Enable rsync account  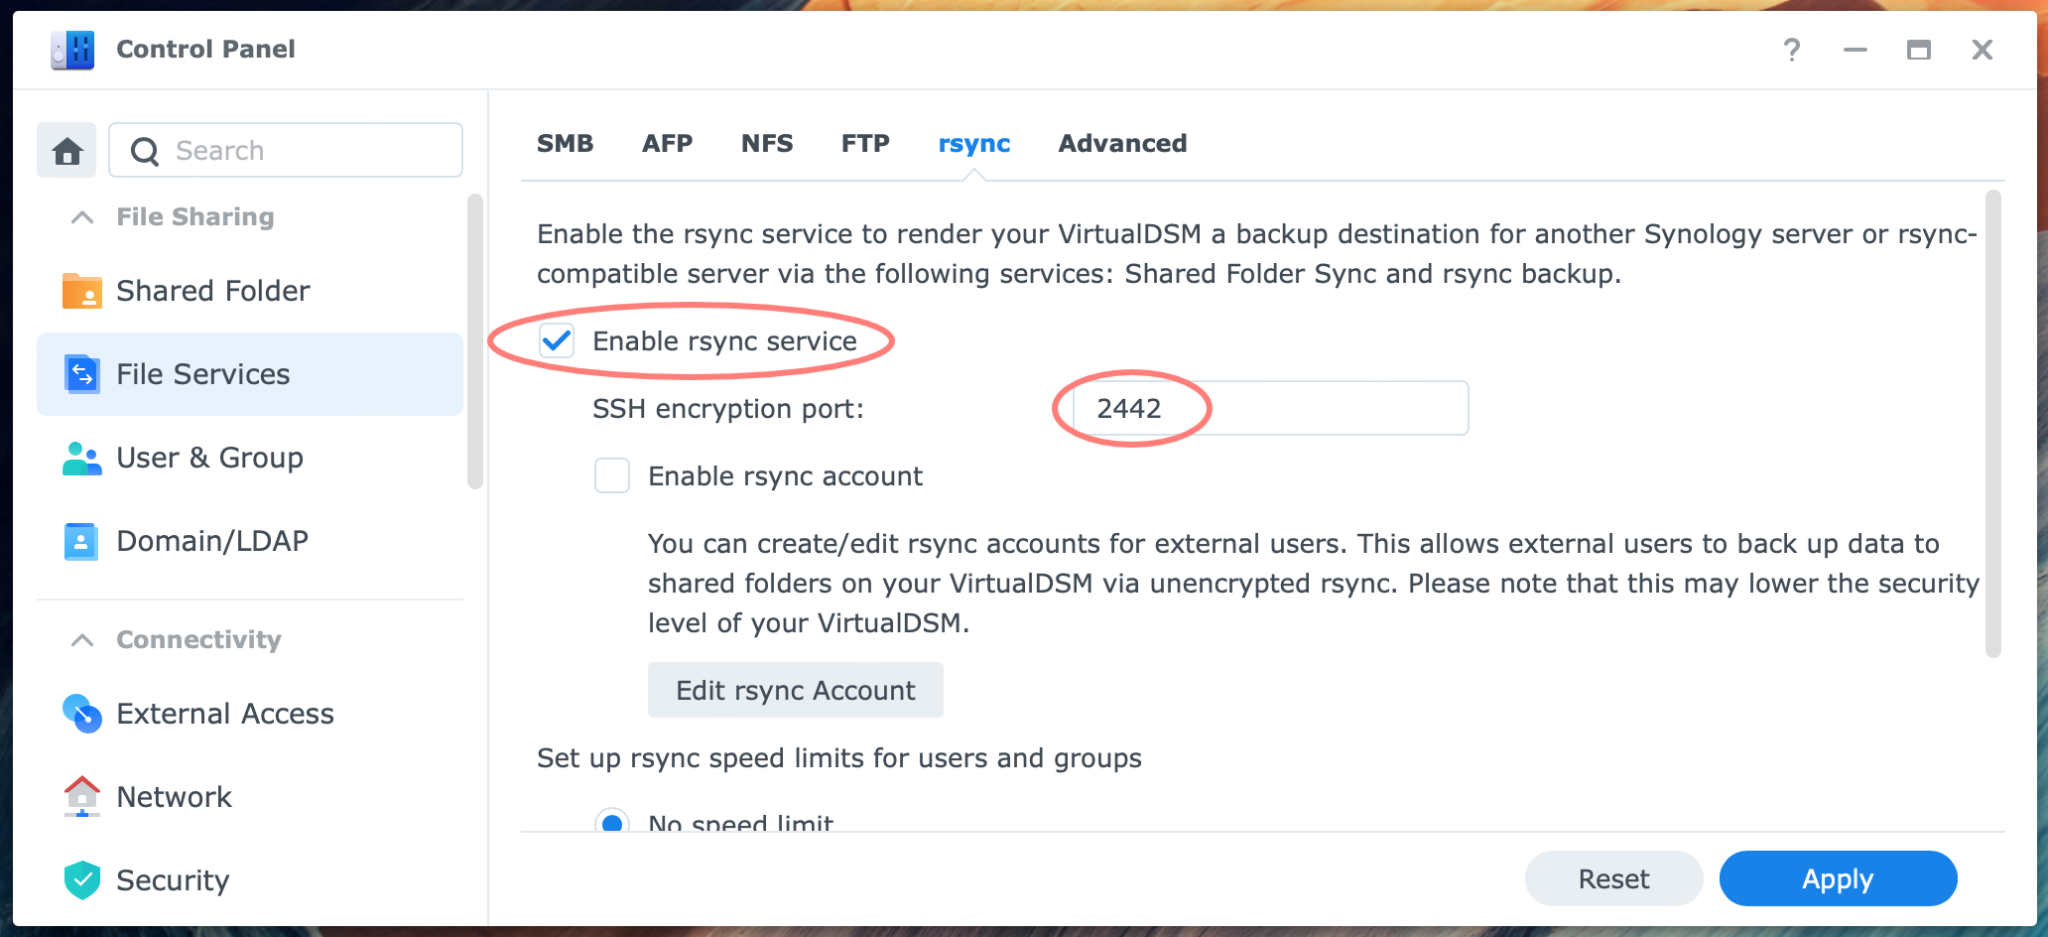tap(612, 476)
